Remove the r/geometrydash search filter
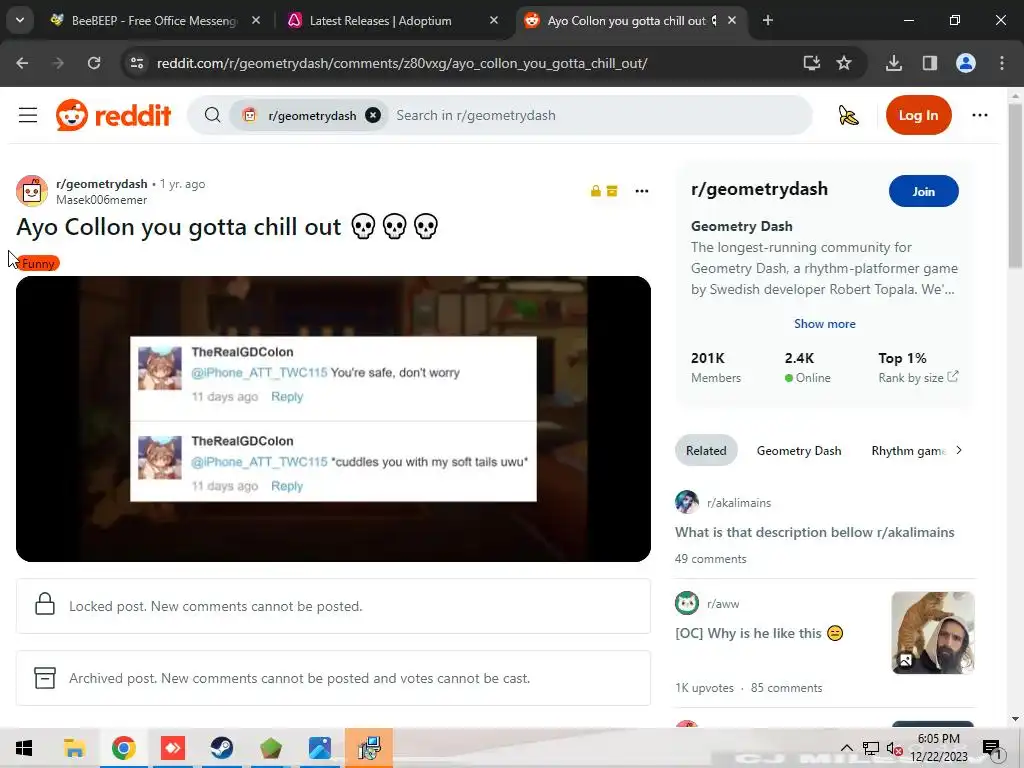The height and width of the screenshot is (768, 1024). (373, 116)
